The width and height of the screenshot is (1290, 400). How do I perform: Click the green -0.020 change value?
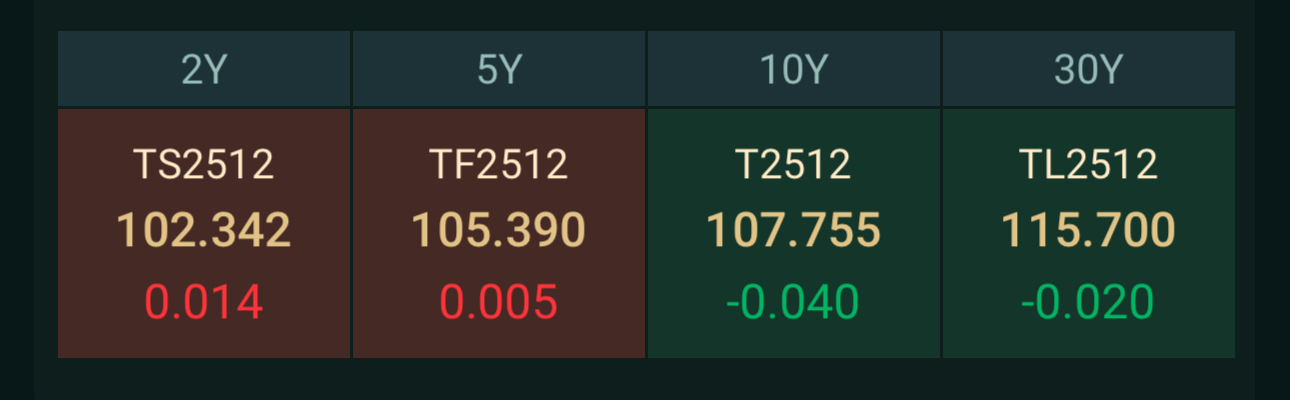click(1088, 302)
